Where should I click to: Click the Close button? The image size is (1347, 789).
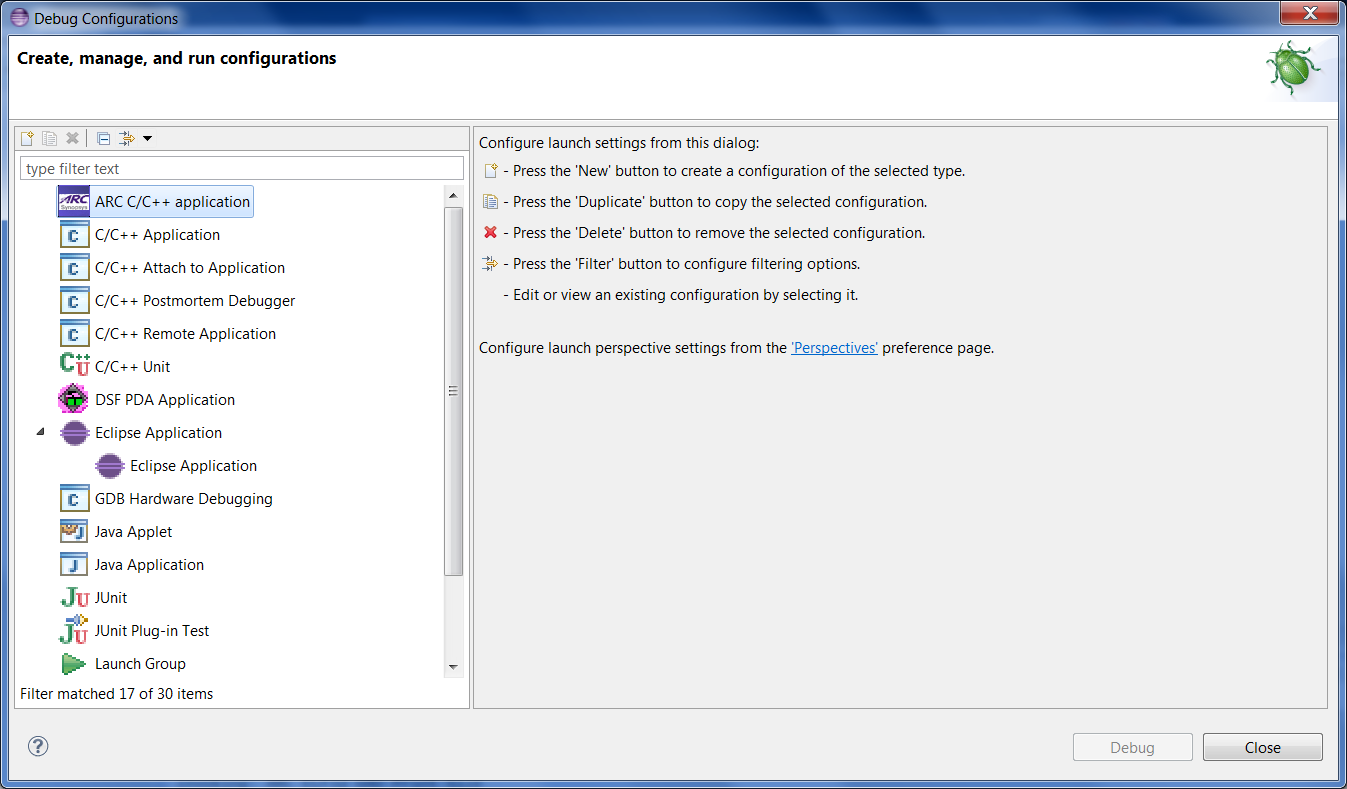pos(1262,747)
